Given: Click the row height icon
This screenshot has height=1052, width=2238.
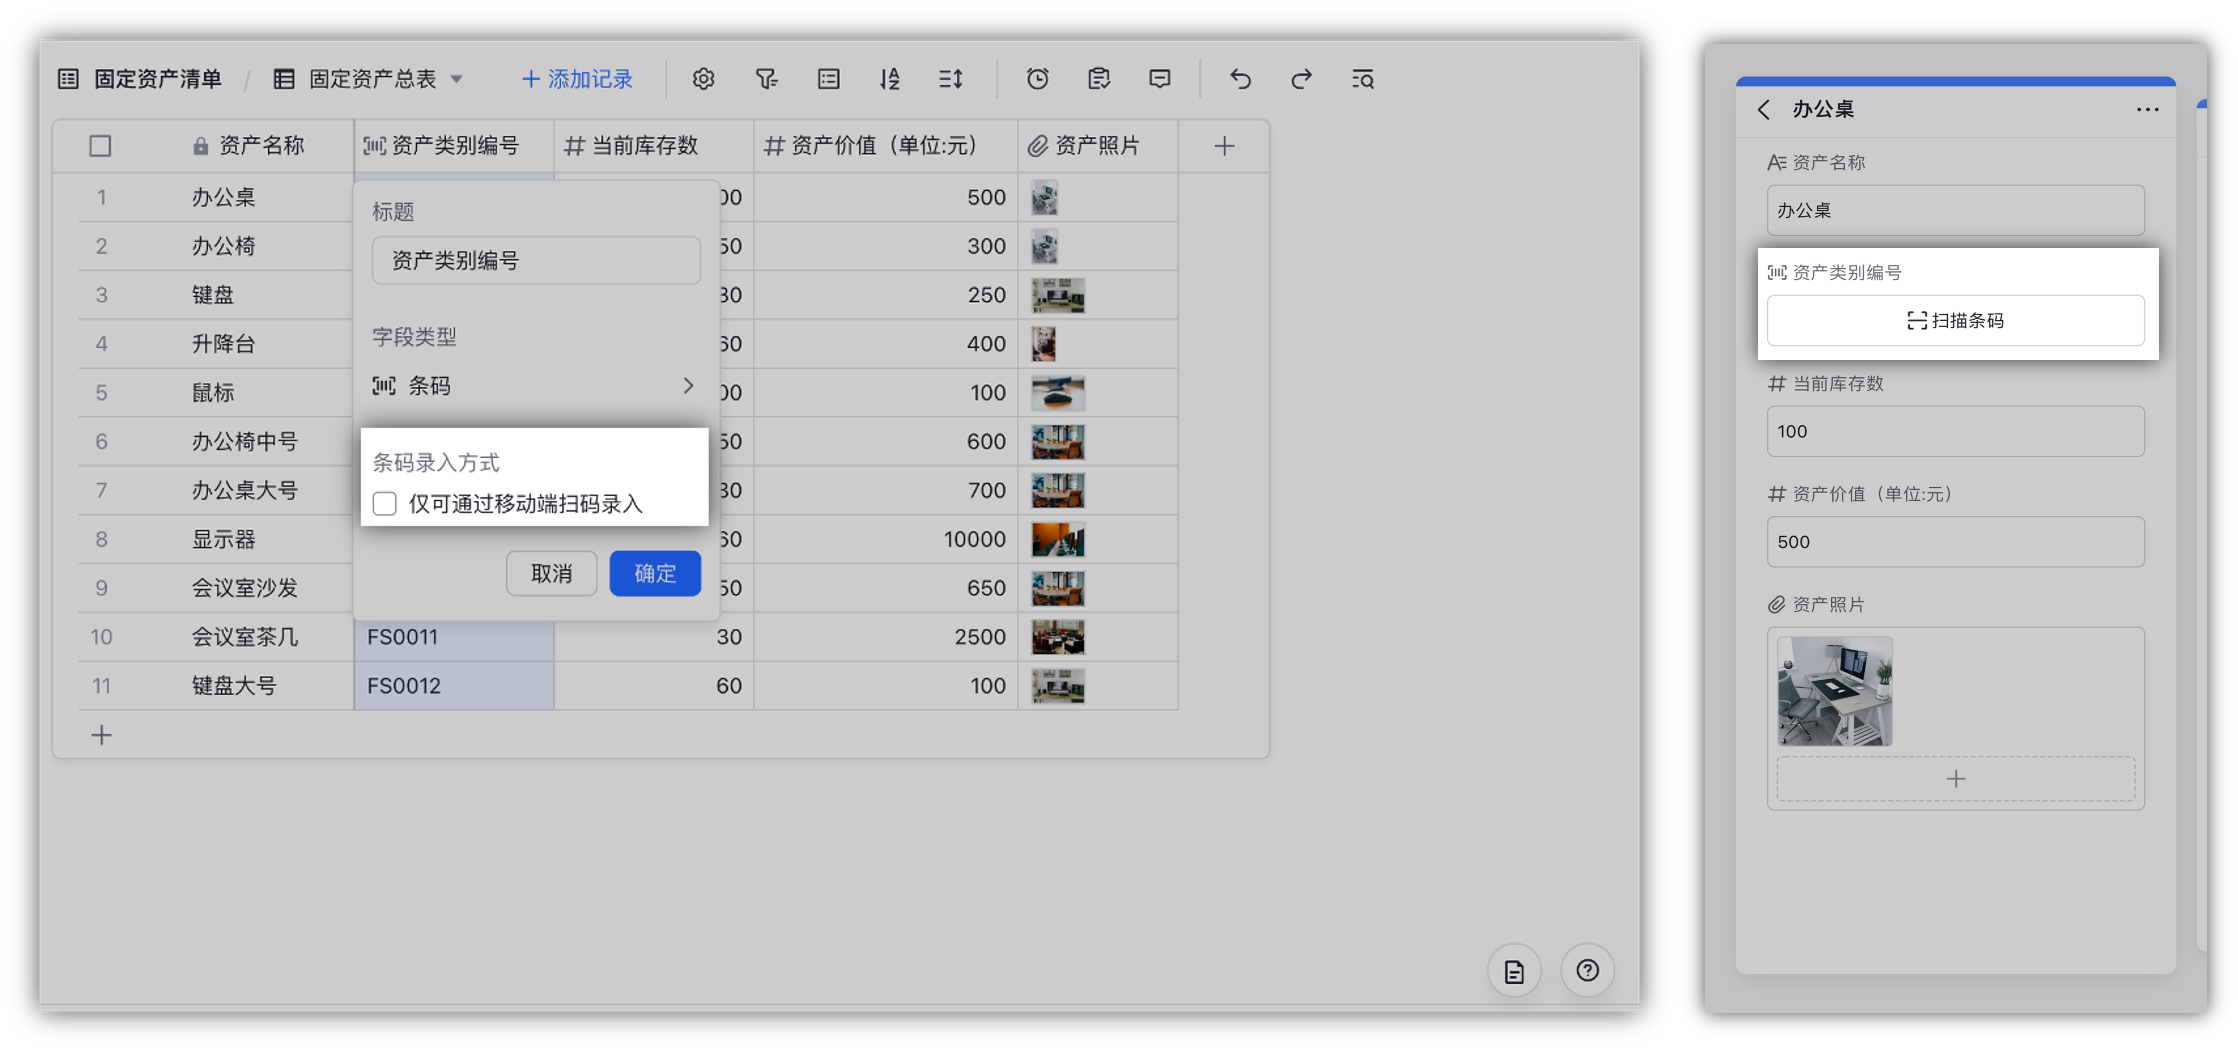Looking at the screenshot, I should [x=951, y=79].
